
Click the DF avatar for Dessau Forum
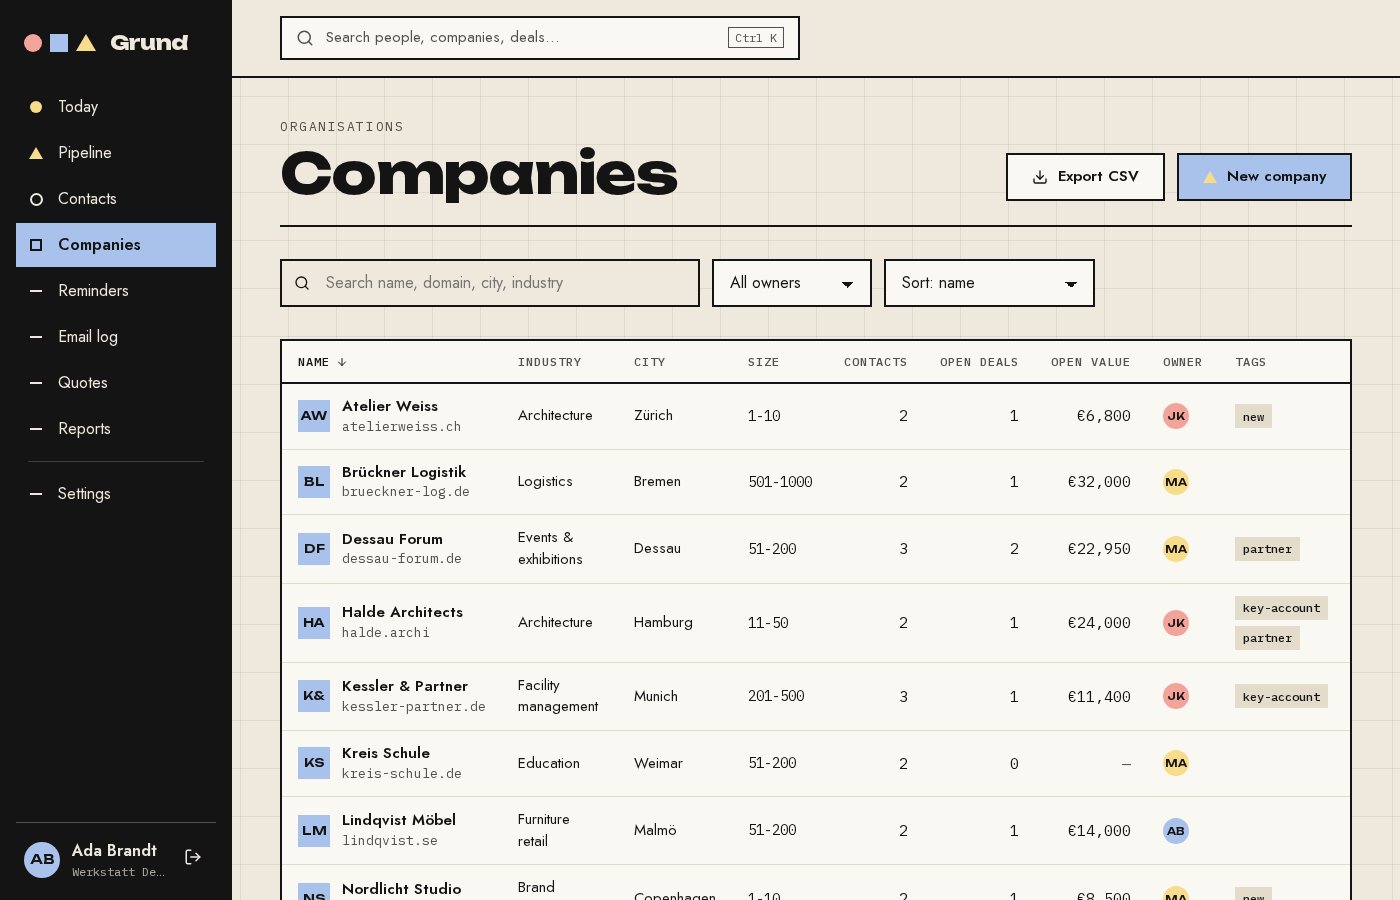coord(314,549)
